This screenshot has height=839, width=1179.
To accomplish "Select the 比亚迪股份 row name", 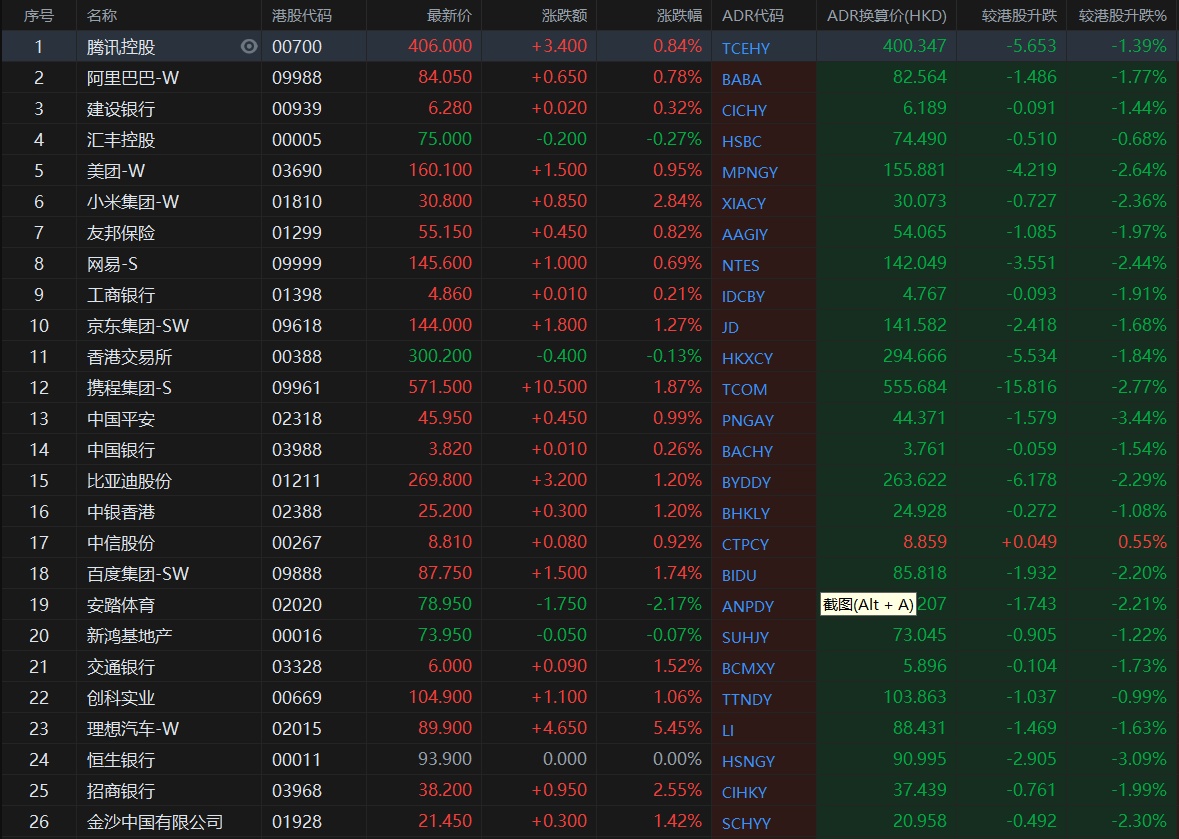I will point(129,480).
